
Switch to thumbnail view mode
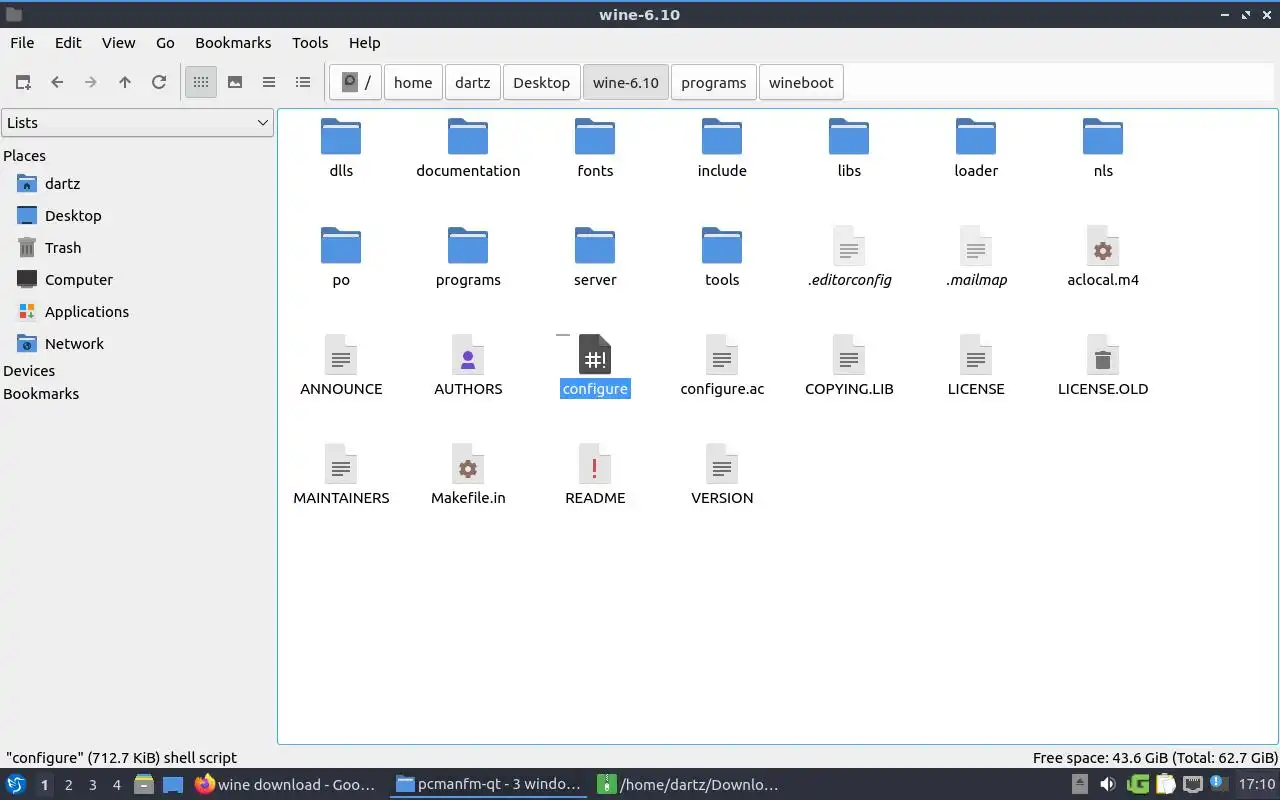point(235,83)
